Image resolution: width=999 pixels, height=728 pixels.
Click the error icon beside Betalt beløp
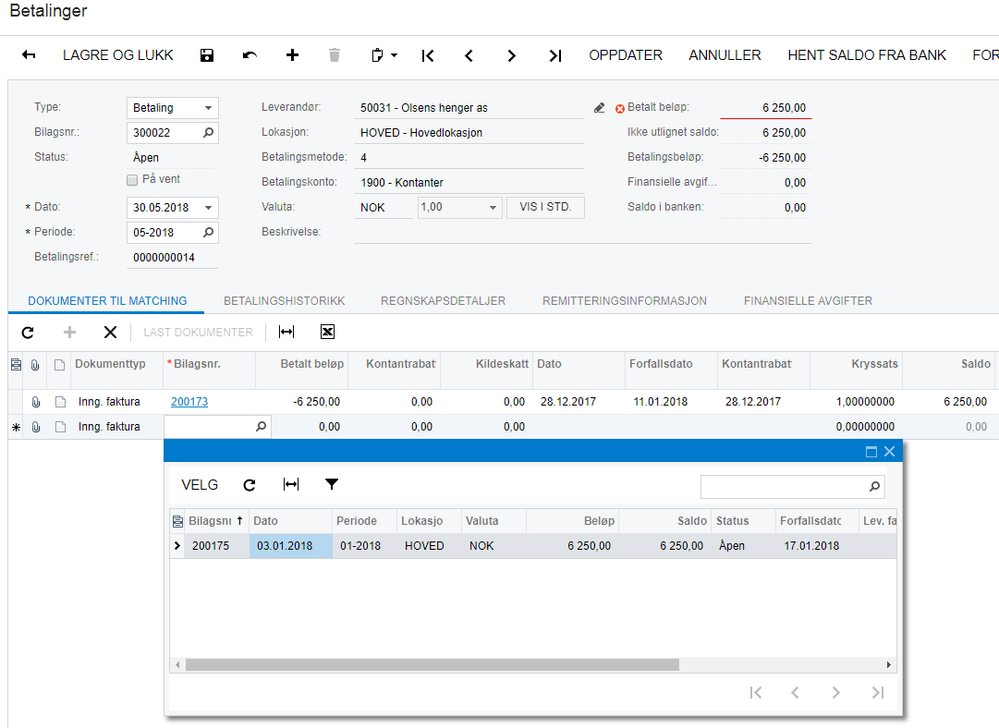coord(620,109)
